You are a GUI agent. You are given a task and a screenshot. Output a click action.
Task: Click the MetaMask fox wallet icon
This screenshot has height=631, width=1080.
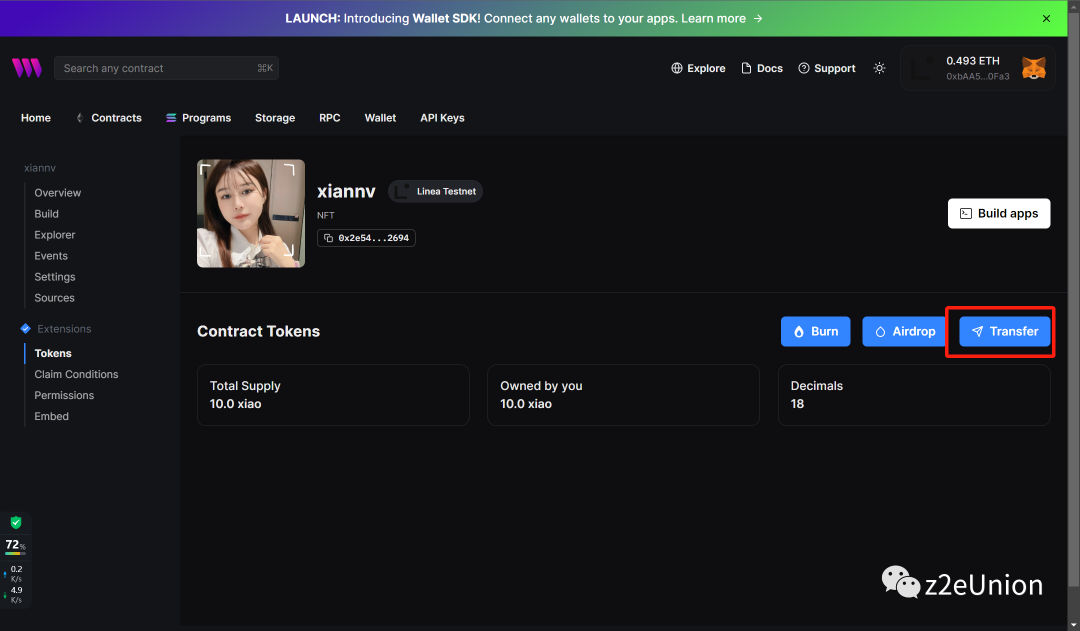pyautogui.click(x=1033, y=68)
